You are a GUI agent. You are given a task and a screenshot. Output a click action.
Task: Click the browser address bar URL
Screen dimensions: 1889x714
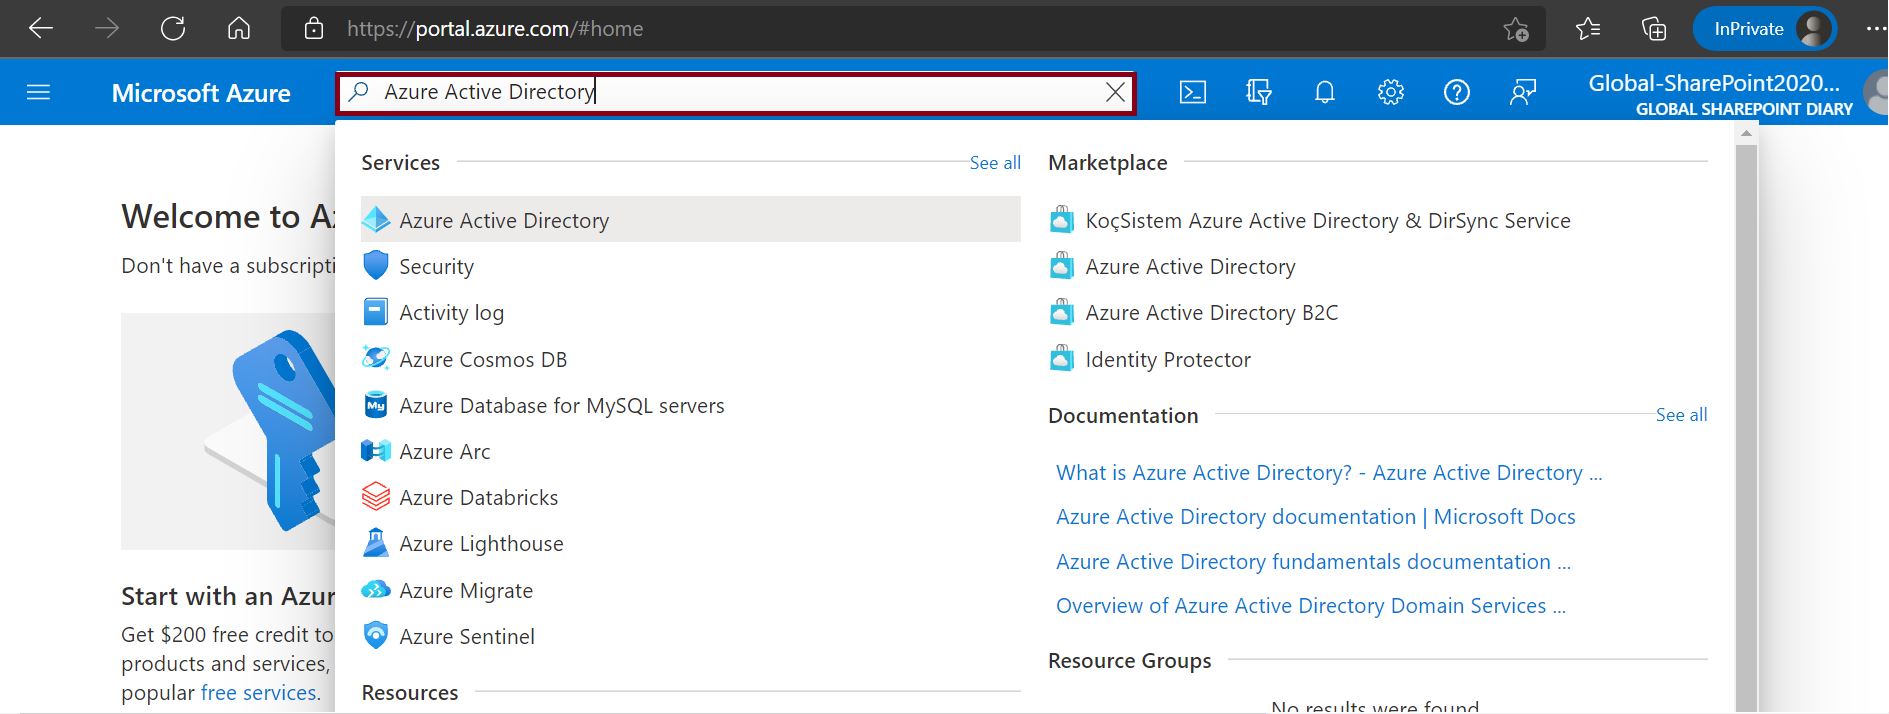[x=495, y=29]
